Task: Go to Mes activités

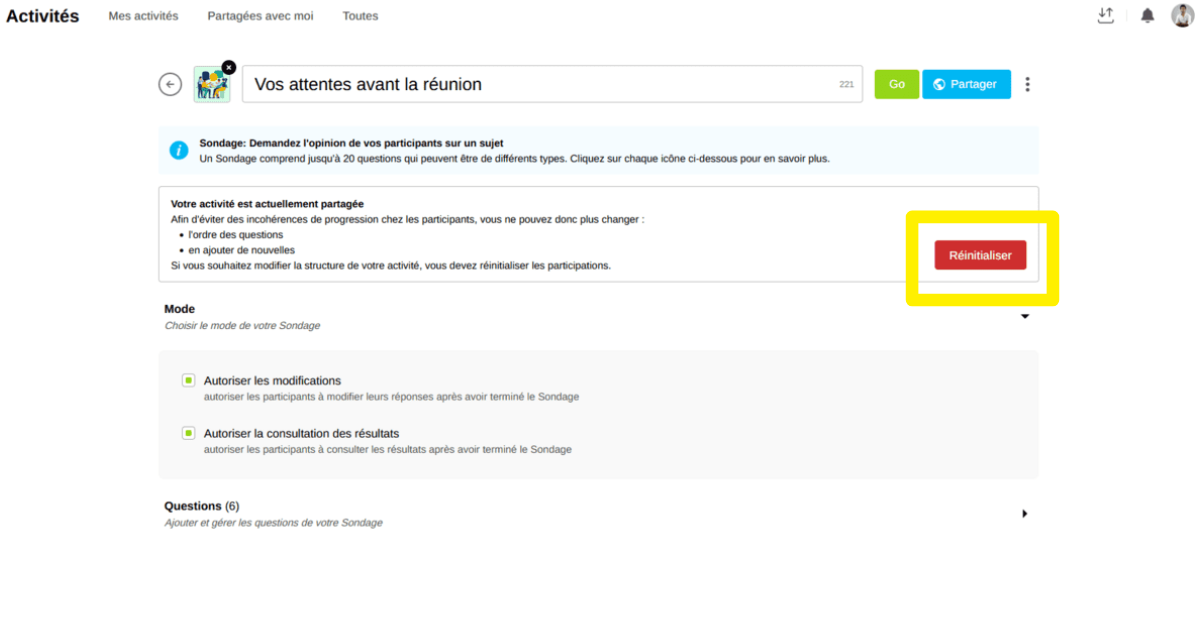Action: [x=143, y=16]
